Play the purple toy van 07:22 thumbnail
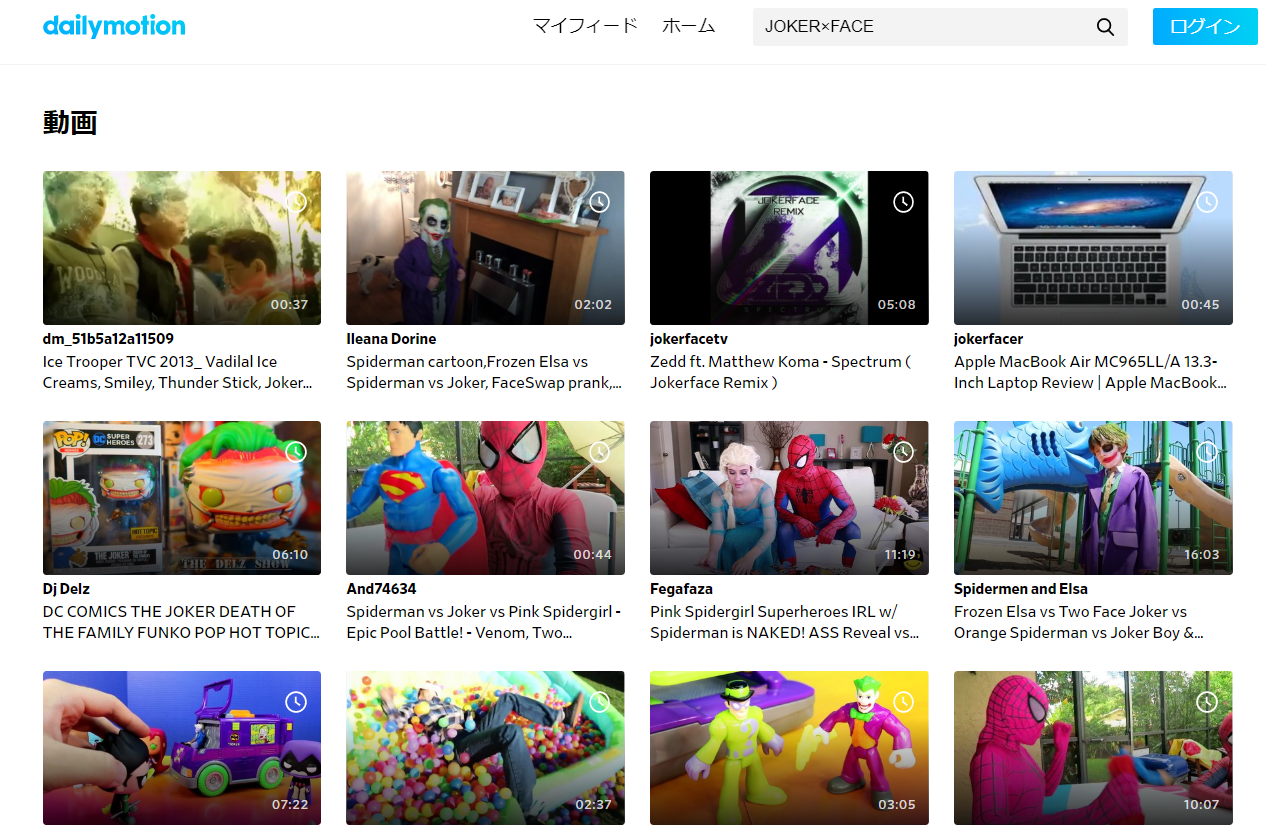The image size is (1266, 830). pos(182,748)
